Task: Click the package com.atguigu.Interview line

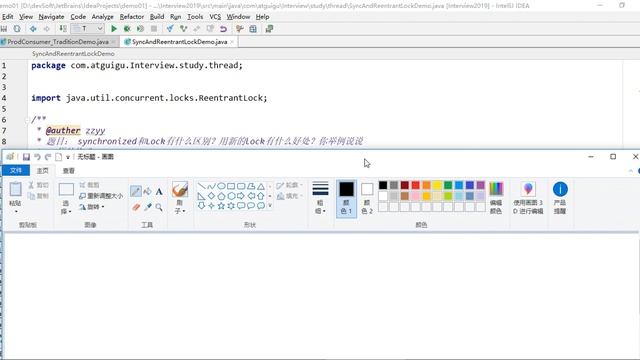Action: coord(137,65)
